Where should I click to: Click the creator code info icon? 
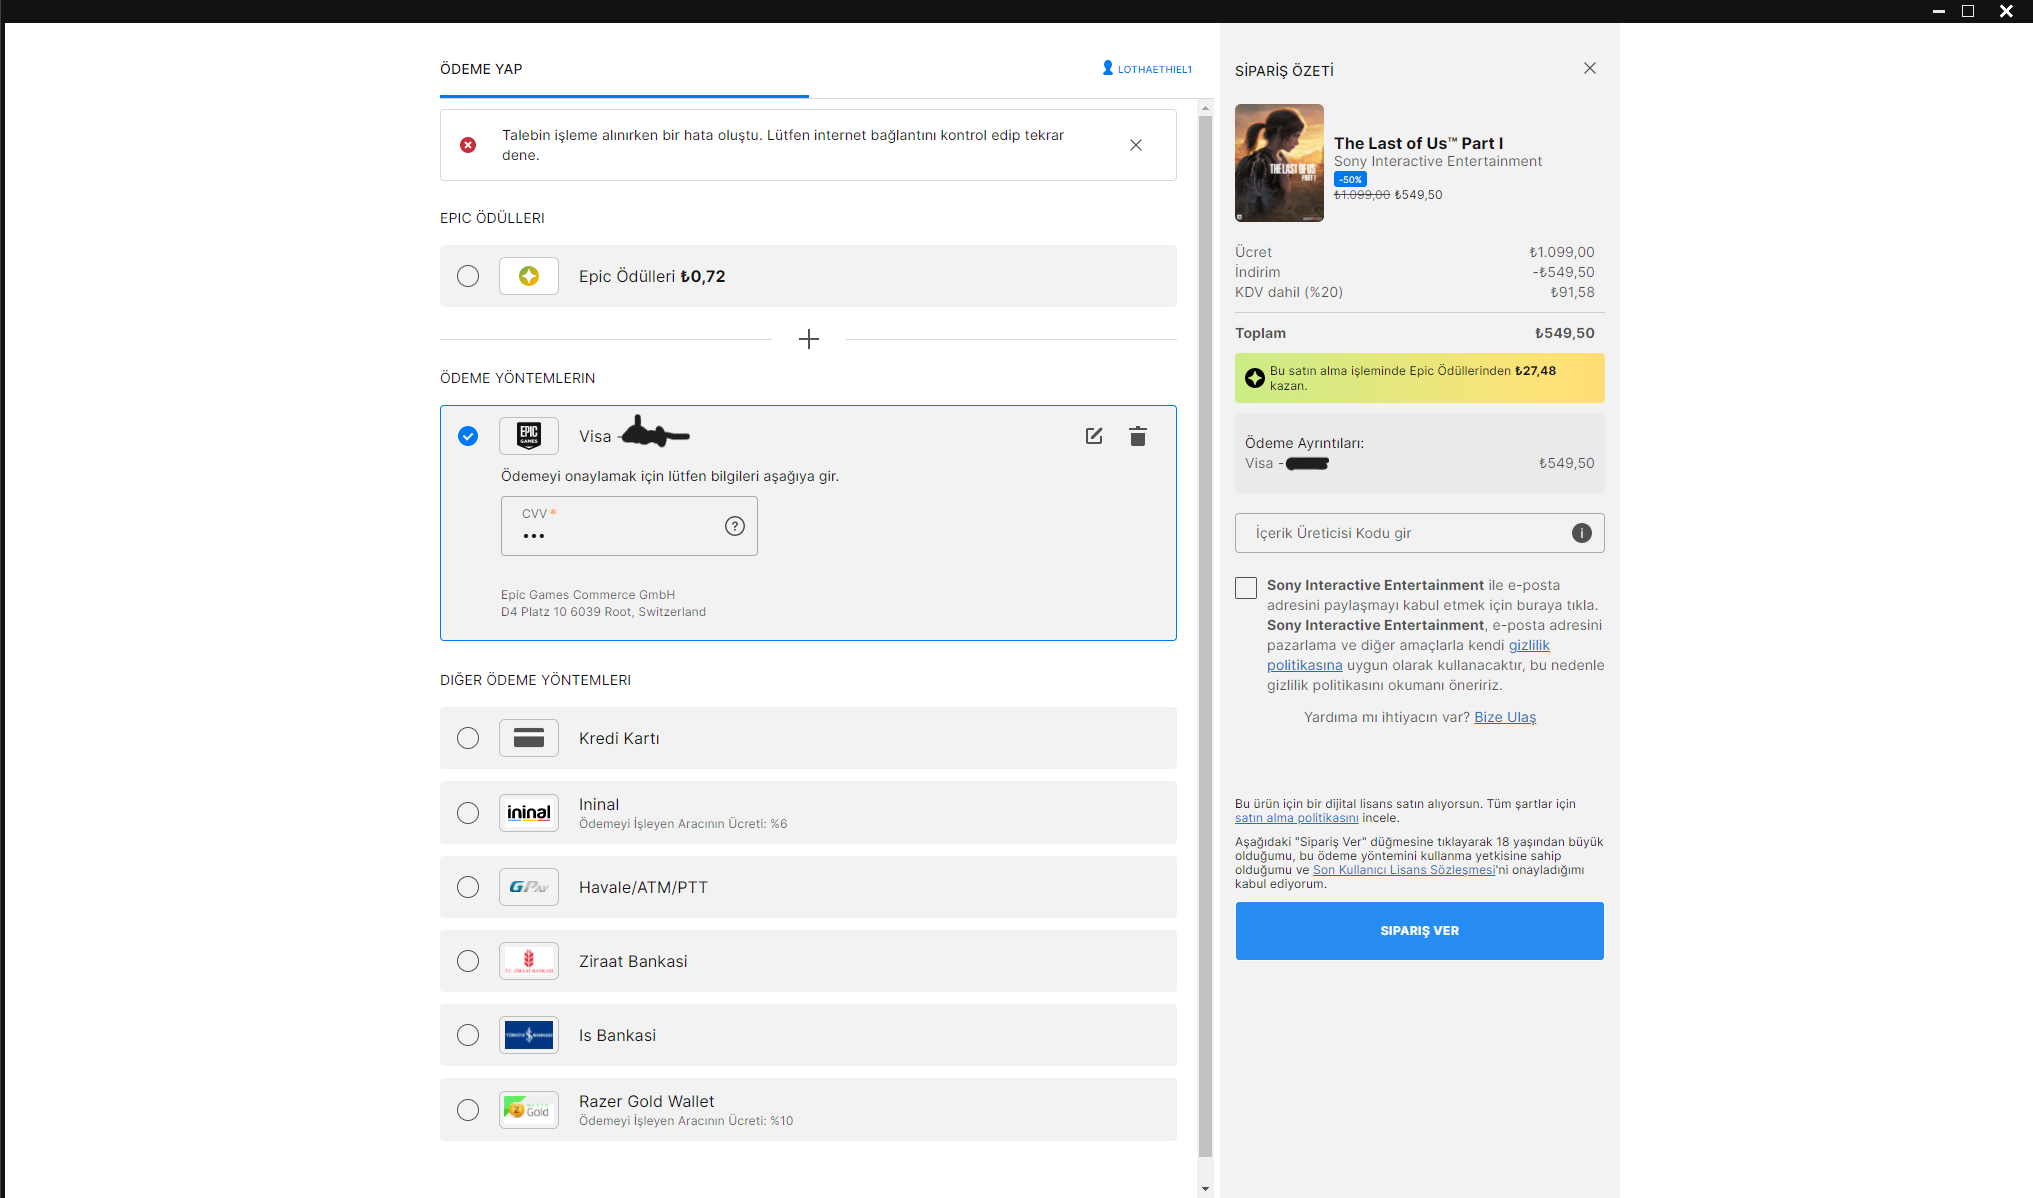coord(1582,533)
